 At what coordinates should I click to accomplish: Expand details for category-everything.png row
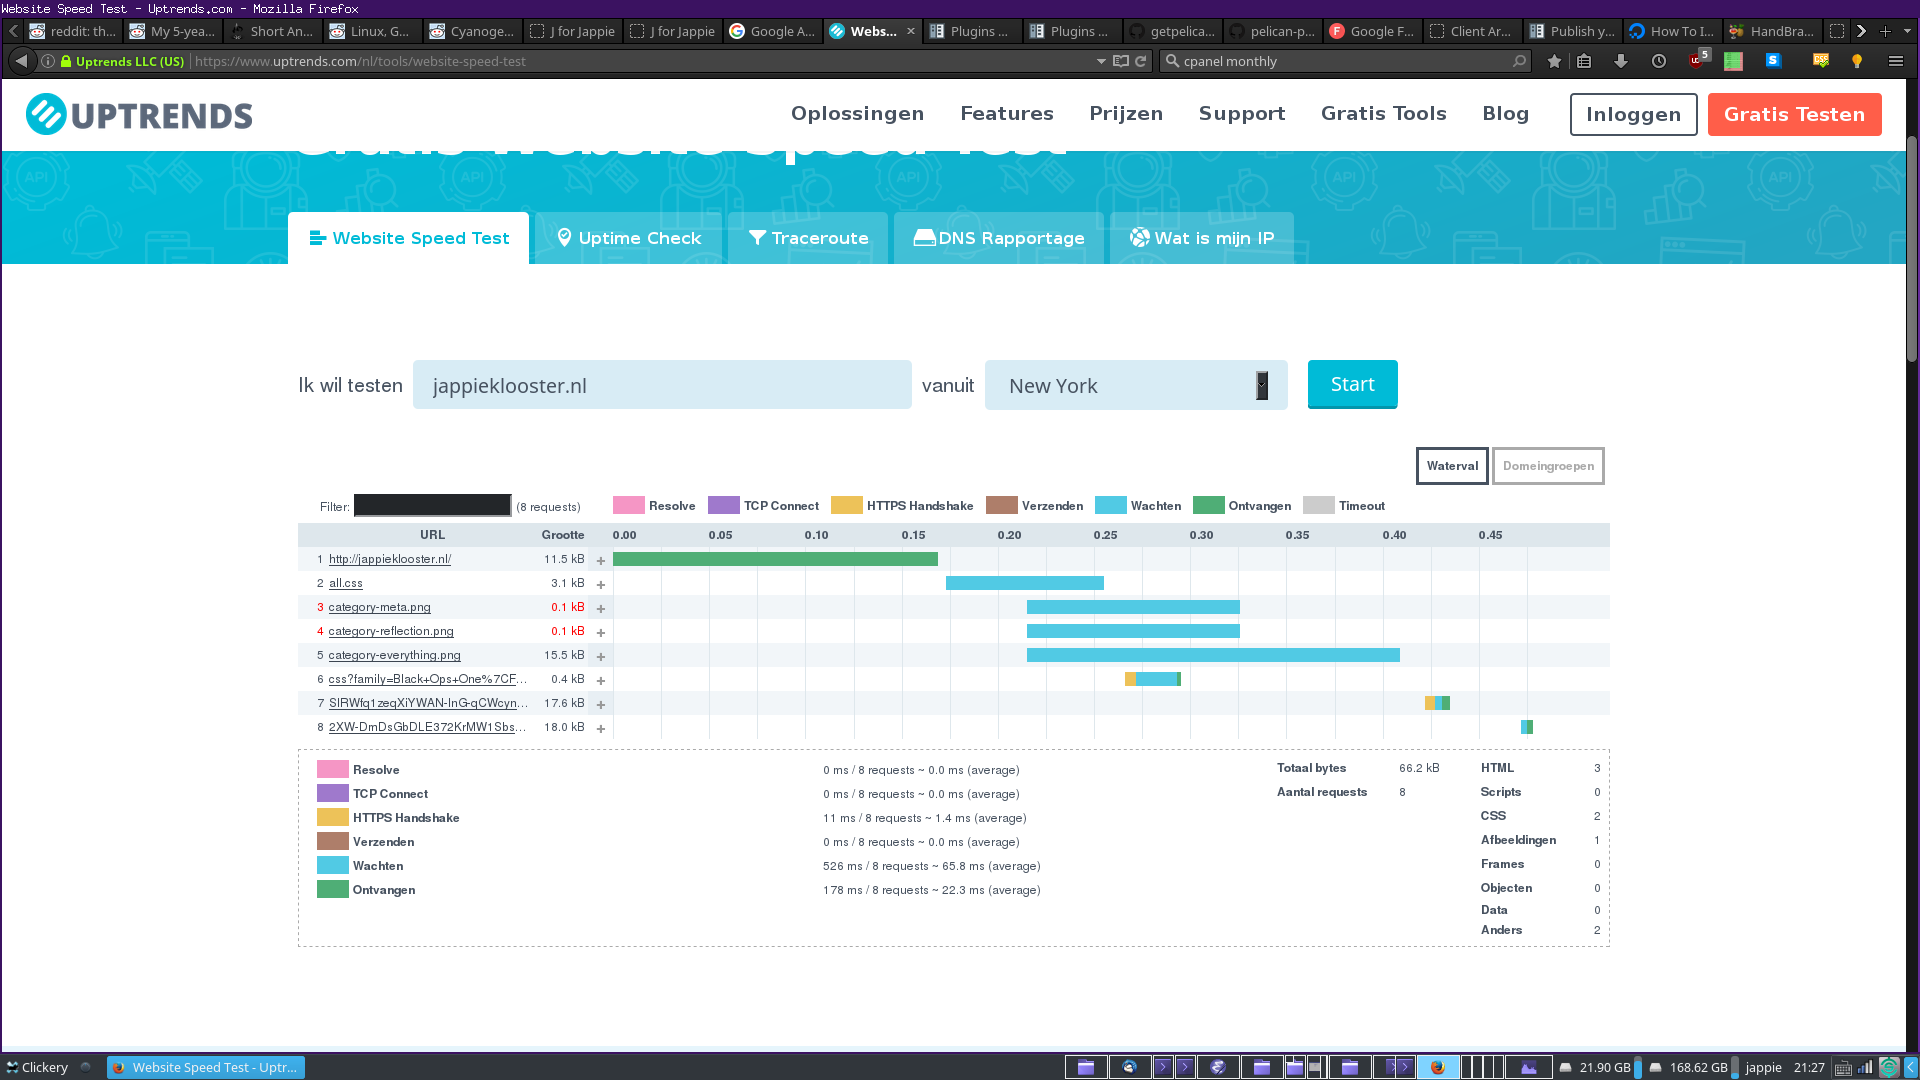[601, 657]
